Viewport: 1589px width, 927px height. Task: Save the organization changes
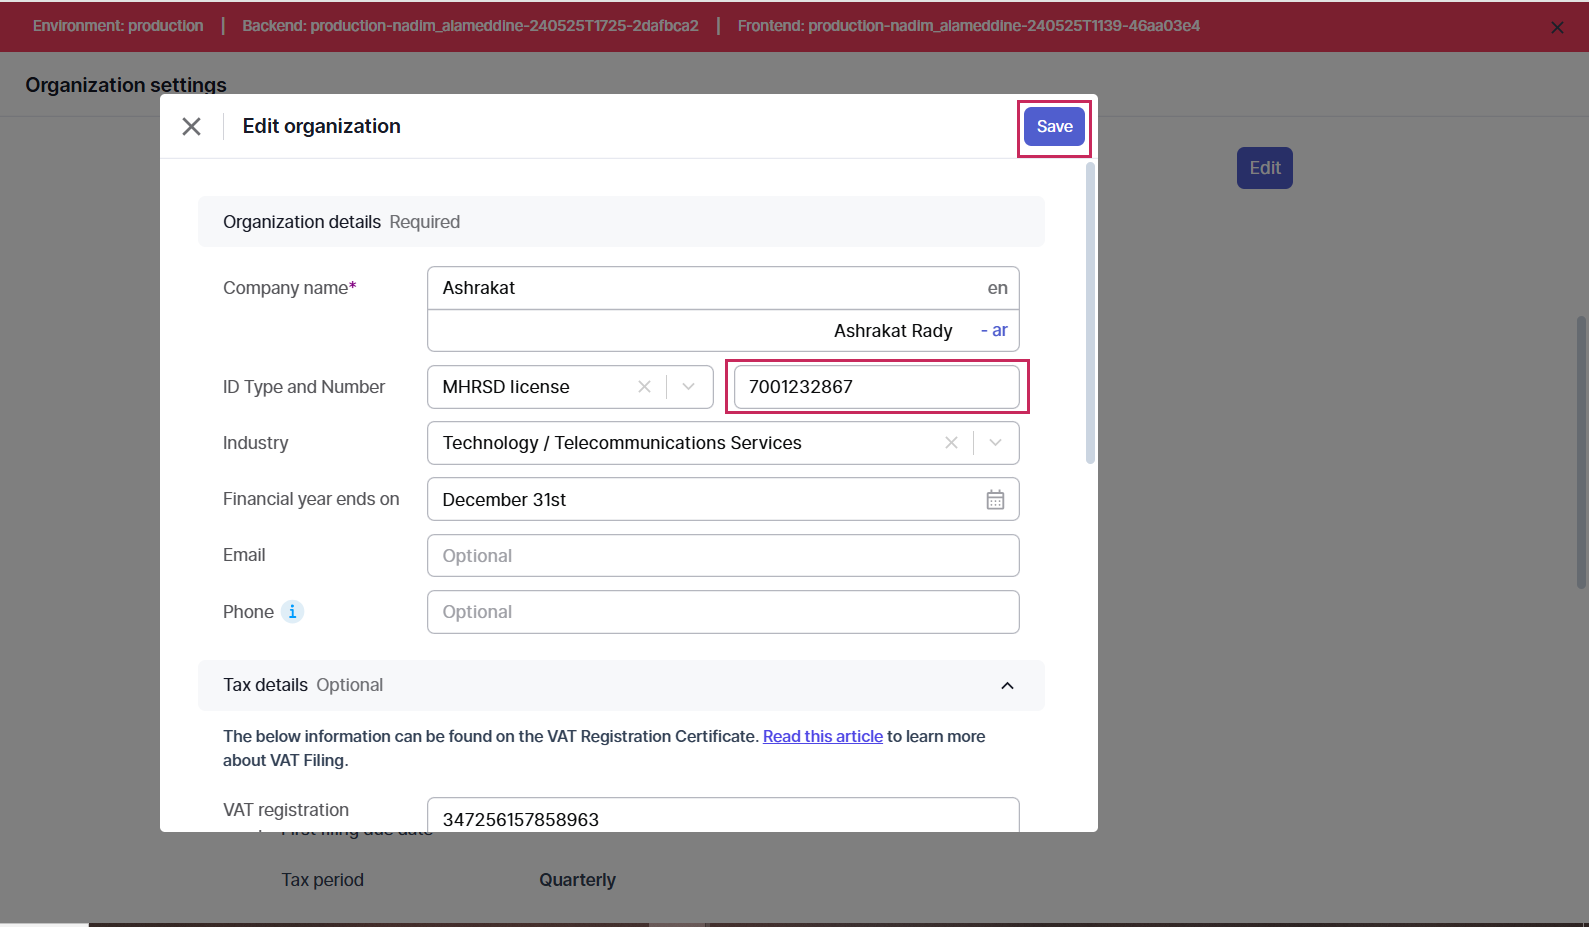pyautogui.click(x=1054, y=126)
